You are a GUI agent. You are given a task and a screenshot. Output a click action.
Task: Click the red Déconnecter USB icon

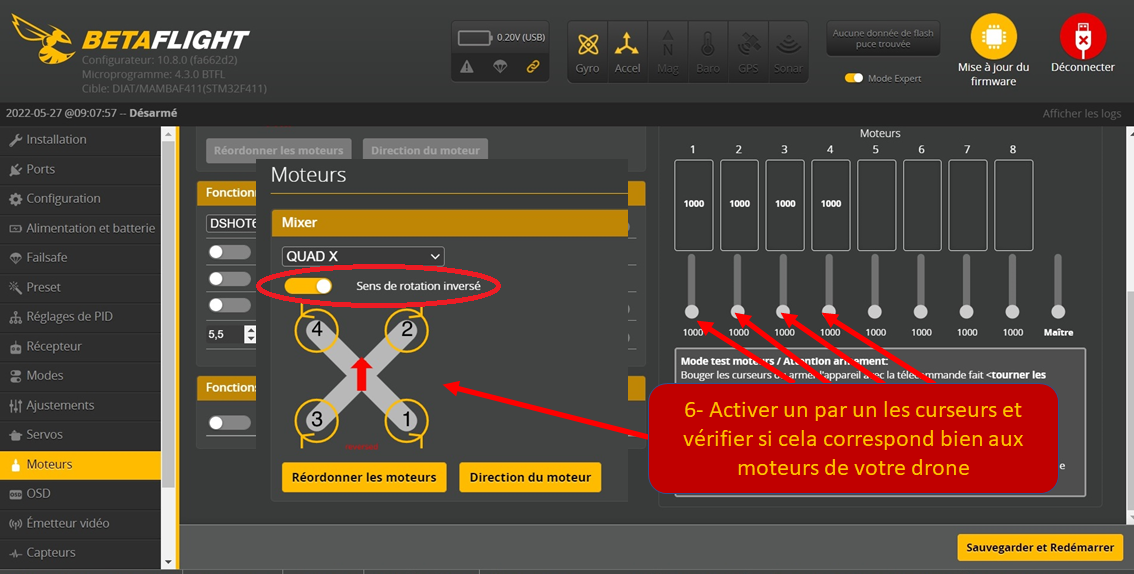click(1082, 38)
